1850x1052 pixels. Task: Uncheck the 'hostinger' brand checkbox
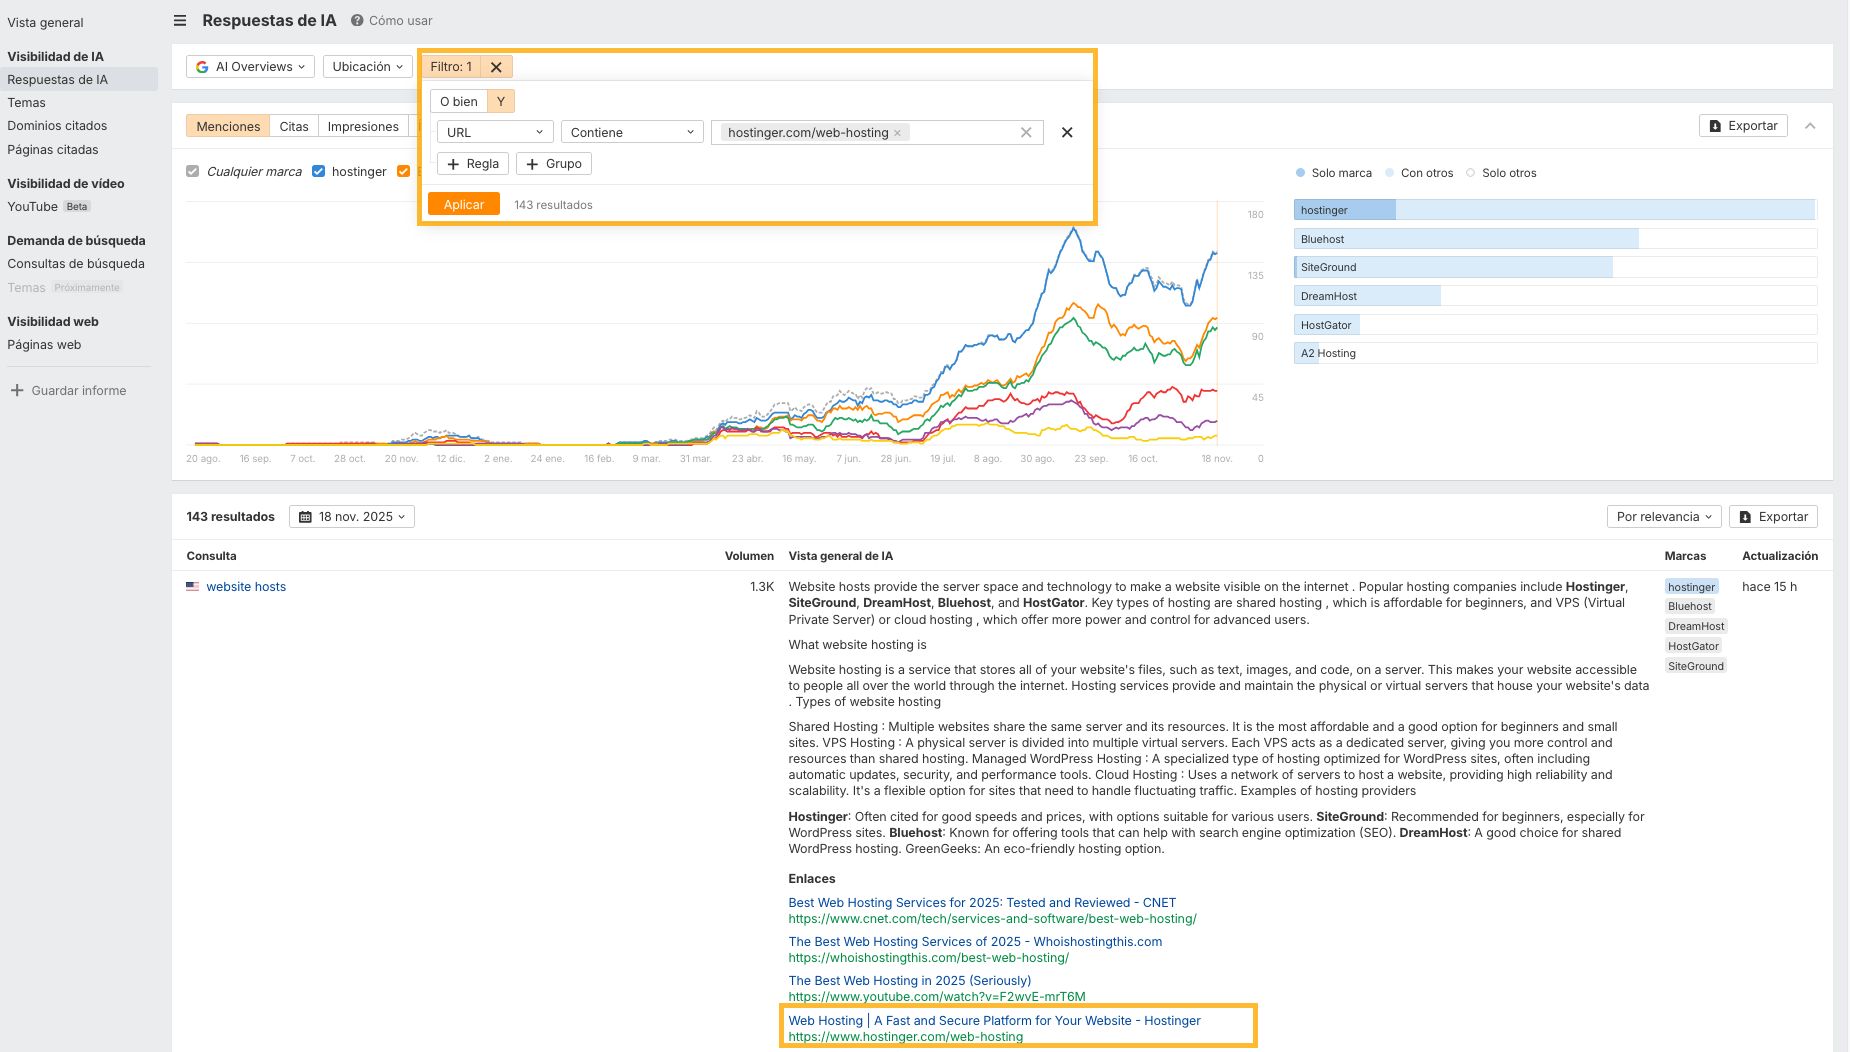pos(318,171)
